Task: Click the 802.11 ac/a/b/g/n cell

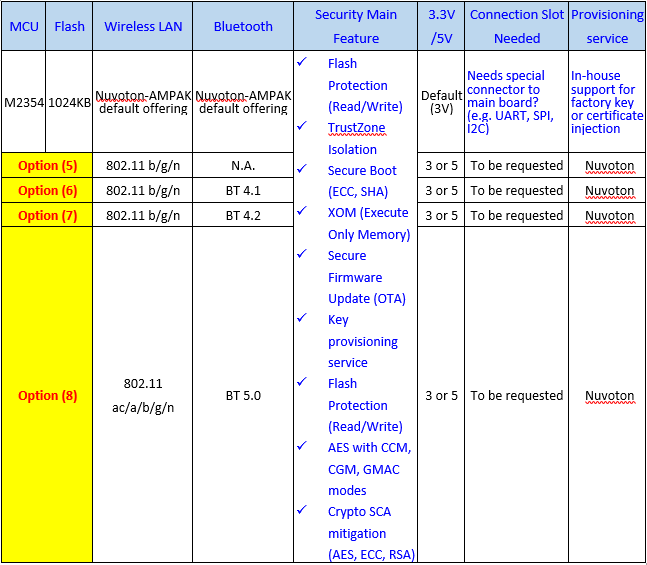Action: pos(143,395)
